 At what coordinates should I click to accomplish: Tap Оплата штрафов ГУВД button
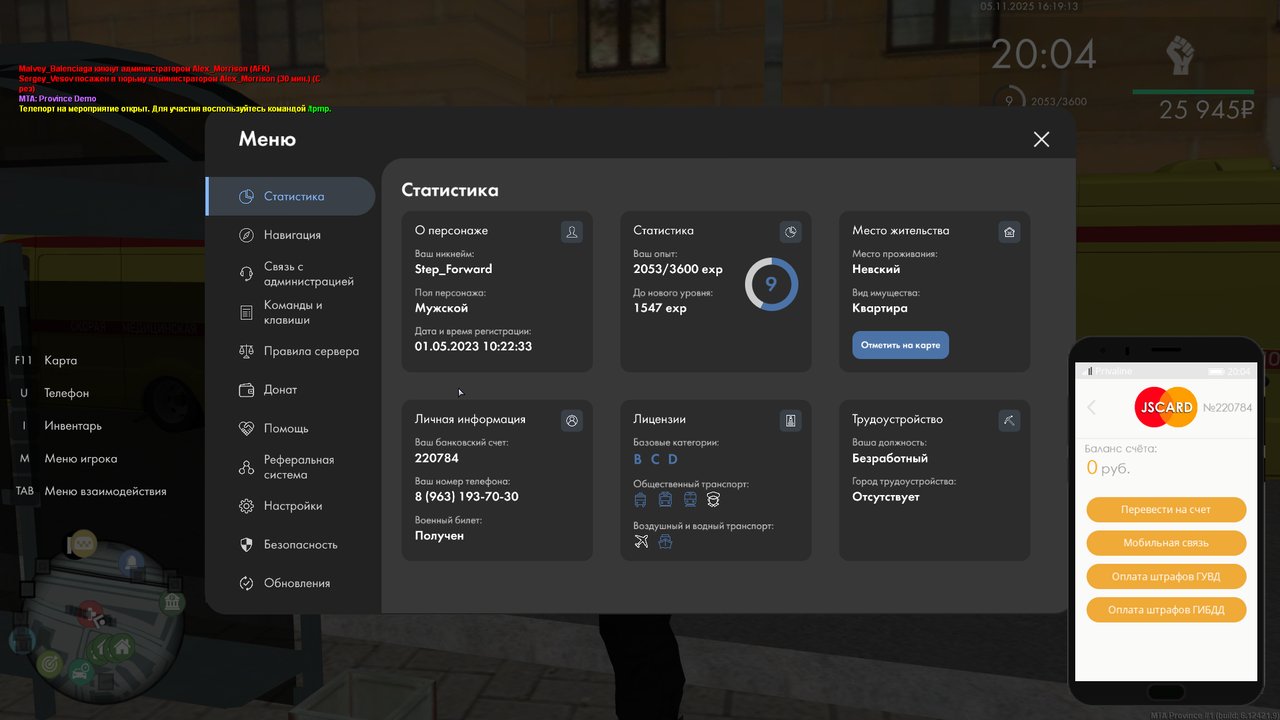click(x=1166, y=576)
